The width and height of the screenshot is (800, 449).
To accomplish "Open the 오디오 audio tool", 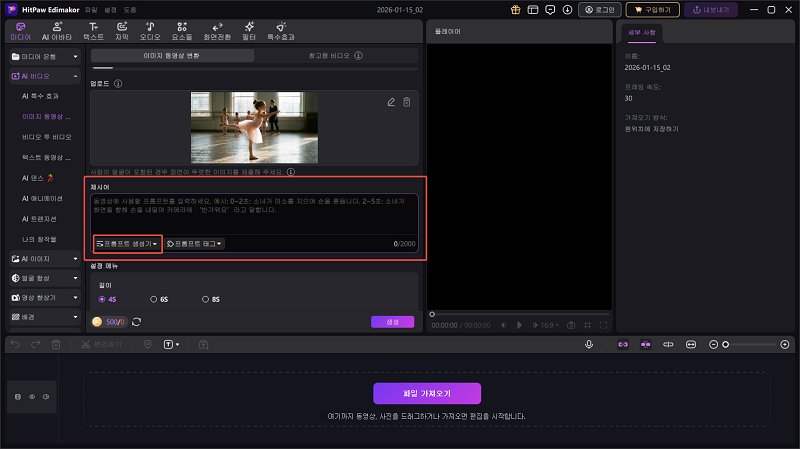I will [x=150, y=31].
